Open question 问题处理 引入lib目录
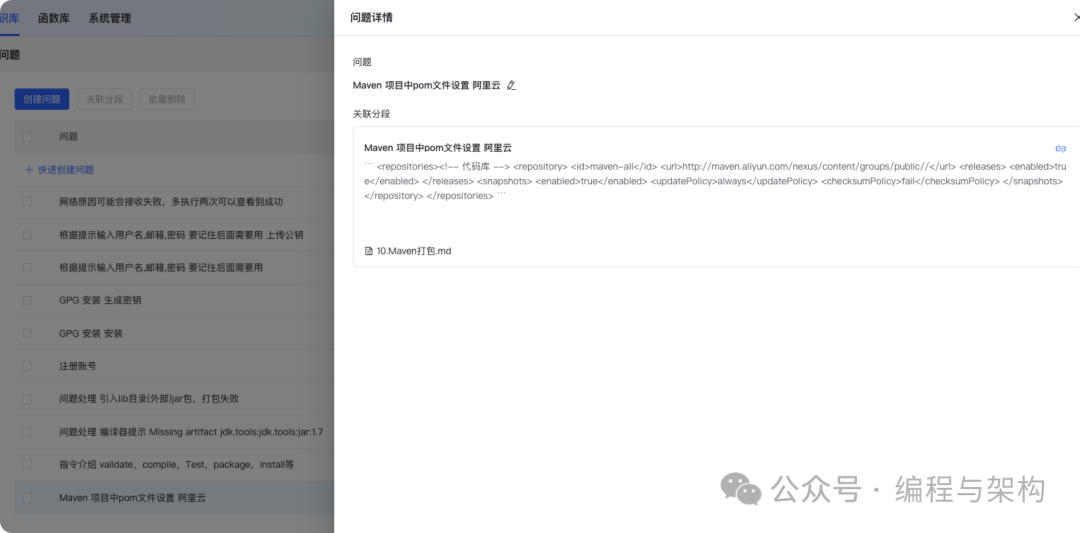The image size is (1080, 533). (x=149, y=399)
